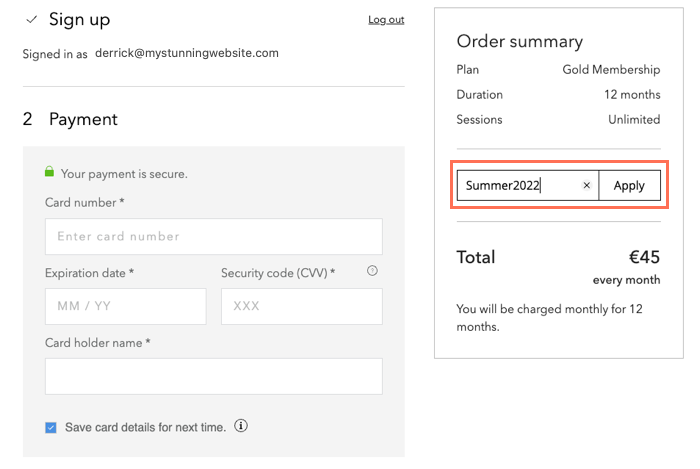Click the Order summary title
Screen dimensions: 700x469
point(519,41)
